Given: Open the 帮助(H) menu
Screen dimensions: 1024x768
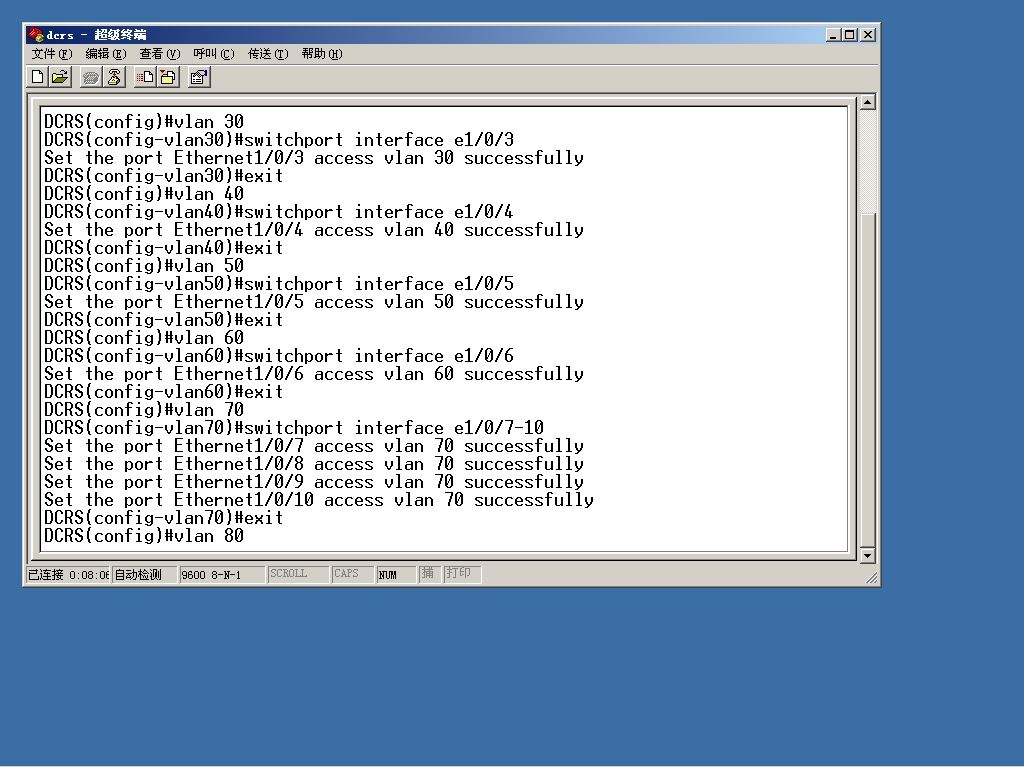Looking at the screenshot, I should pos(321,54).
